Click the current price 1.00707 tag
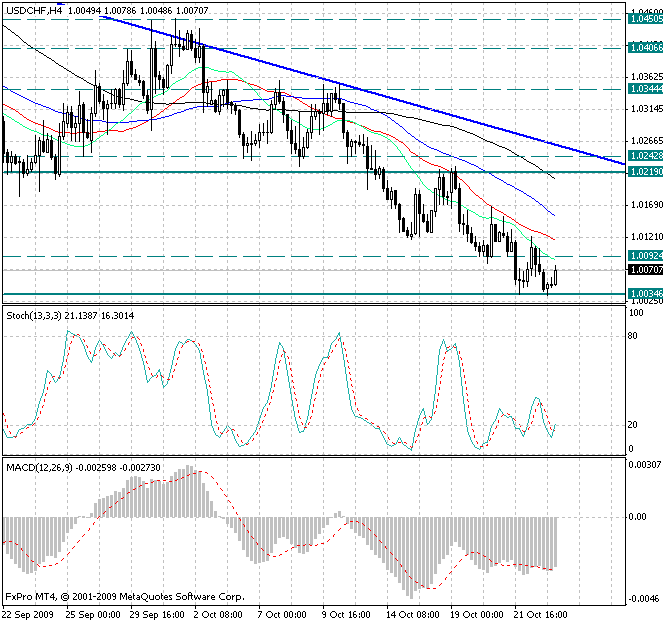 [643, 270]
